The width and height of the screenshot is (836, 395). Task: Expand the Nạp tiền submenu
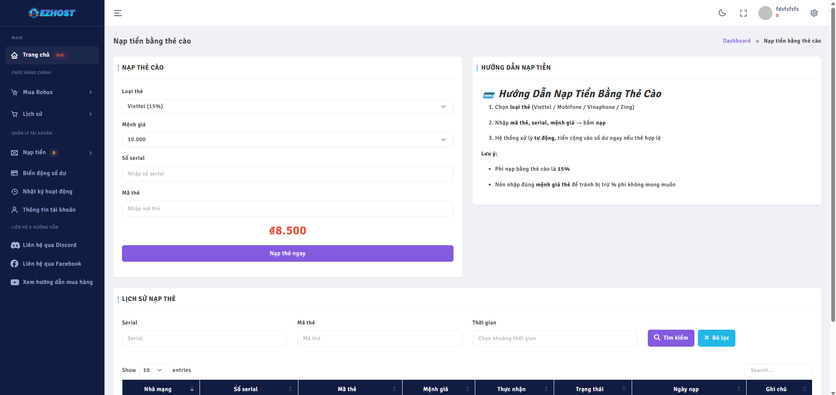(52, 153)
